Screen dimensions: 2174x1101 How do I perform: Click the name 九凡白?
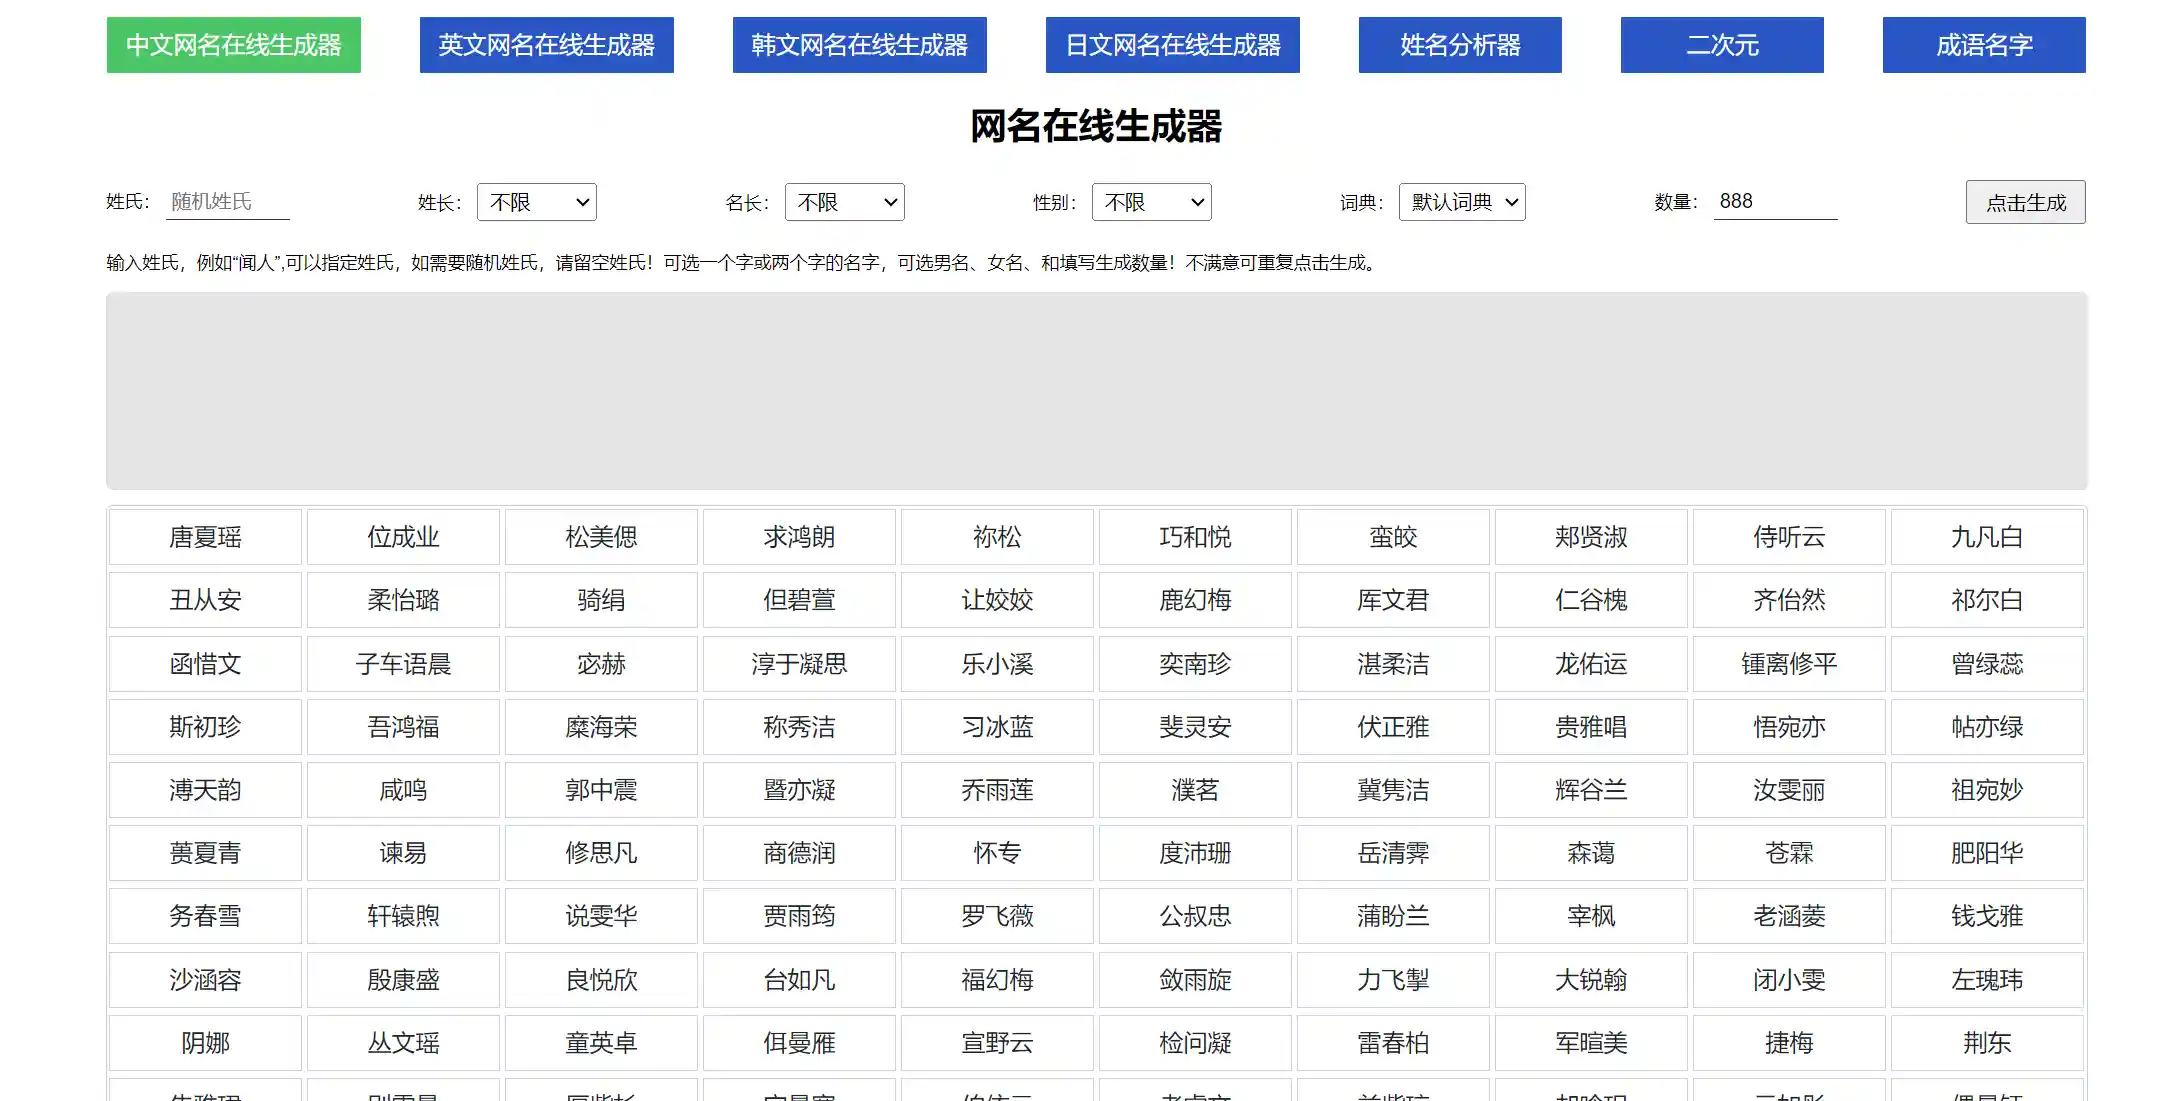click(x=1986, y=537)
